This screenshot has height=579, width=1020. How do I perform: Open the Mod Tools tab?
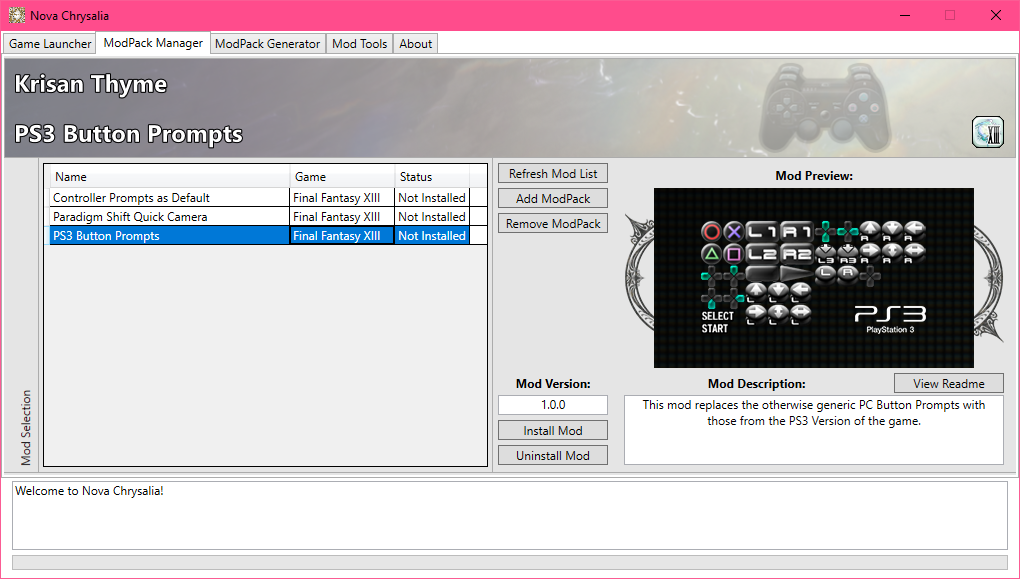(x=360, y=44)
